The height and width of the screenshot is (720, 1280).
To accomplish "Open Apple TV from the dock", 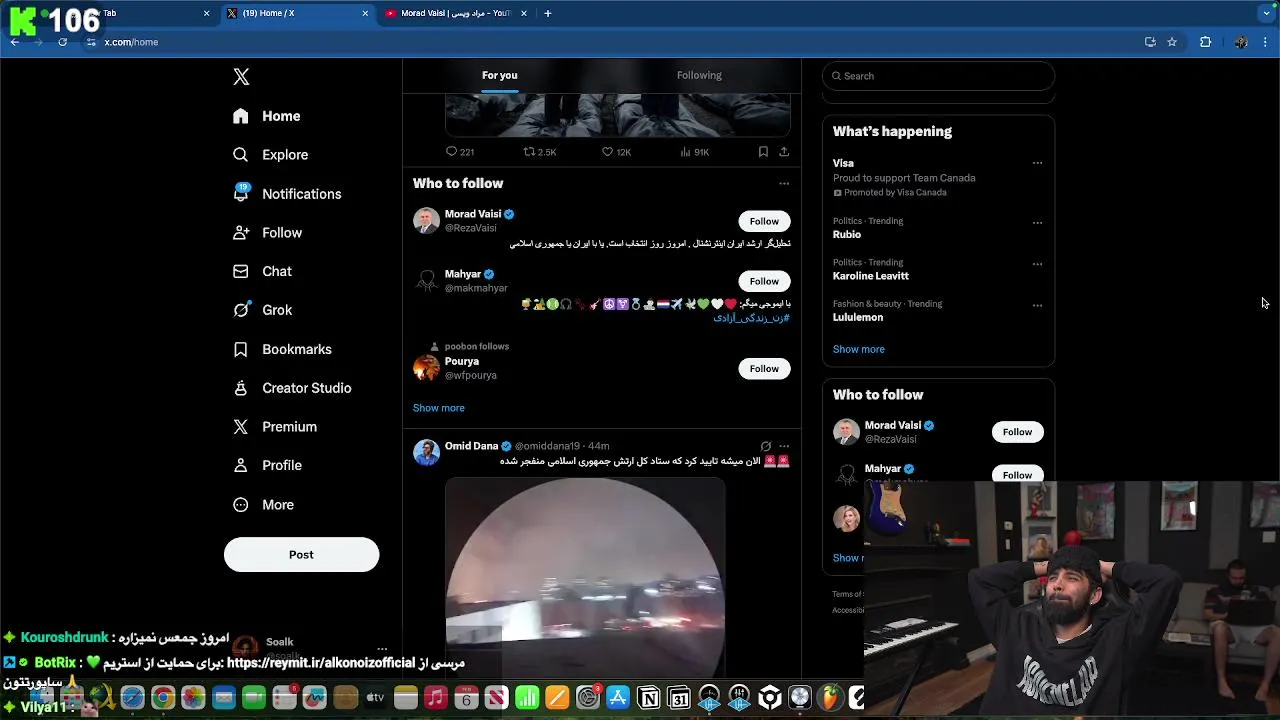I will 375,698.
